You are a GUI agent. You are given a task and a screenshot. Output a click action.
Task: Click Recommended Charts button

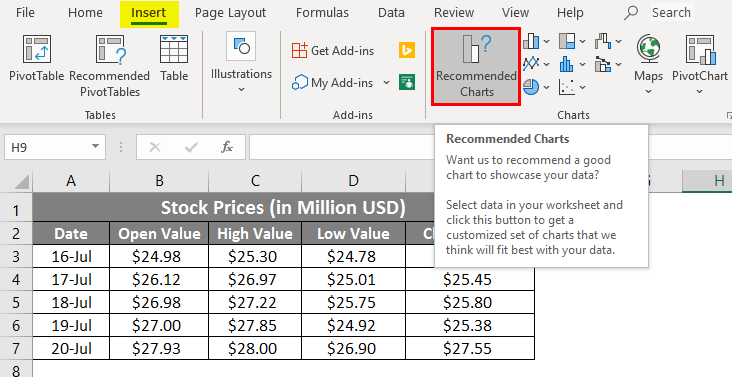coord(476,66)
